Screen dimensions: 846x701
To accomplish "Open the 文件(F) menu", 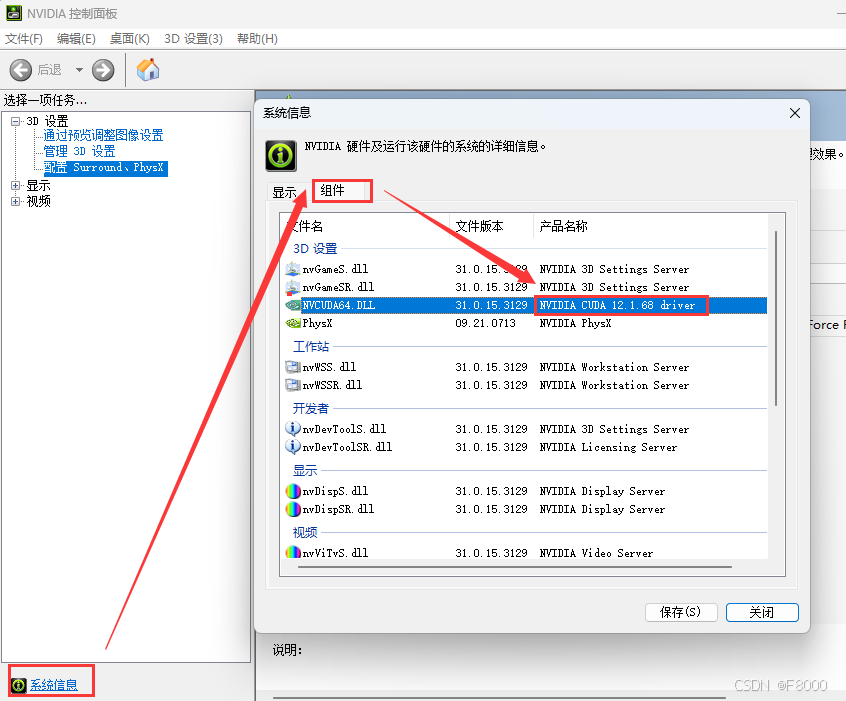I will click(x=24, y=39).
